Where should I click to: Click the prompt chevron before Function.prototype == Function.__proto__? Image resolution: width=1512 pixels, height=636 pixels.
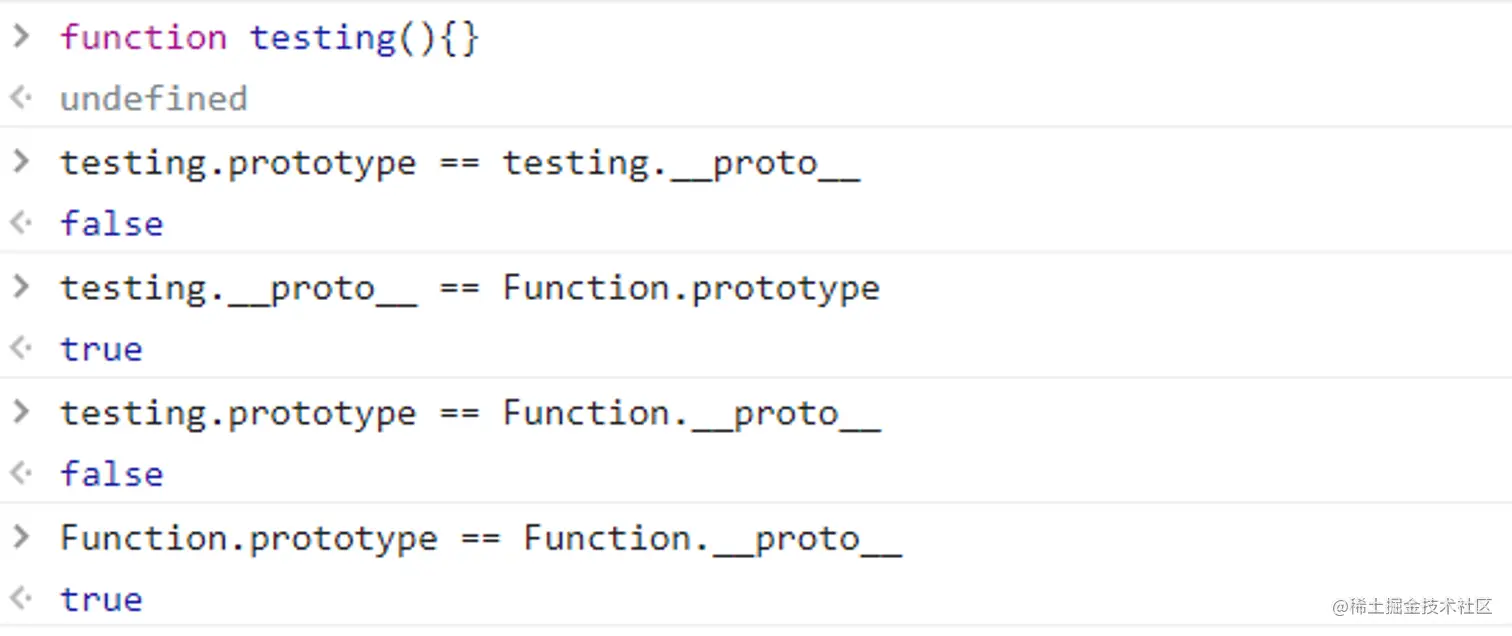(x=20, y=537)
